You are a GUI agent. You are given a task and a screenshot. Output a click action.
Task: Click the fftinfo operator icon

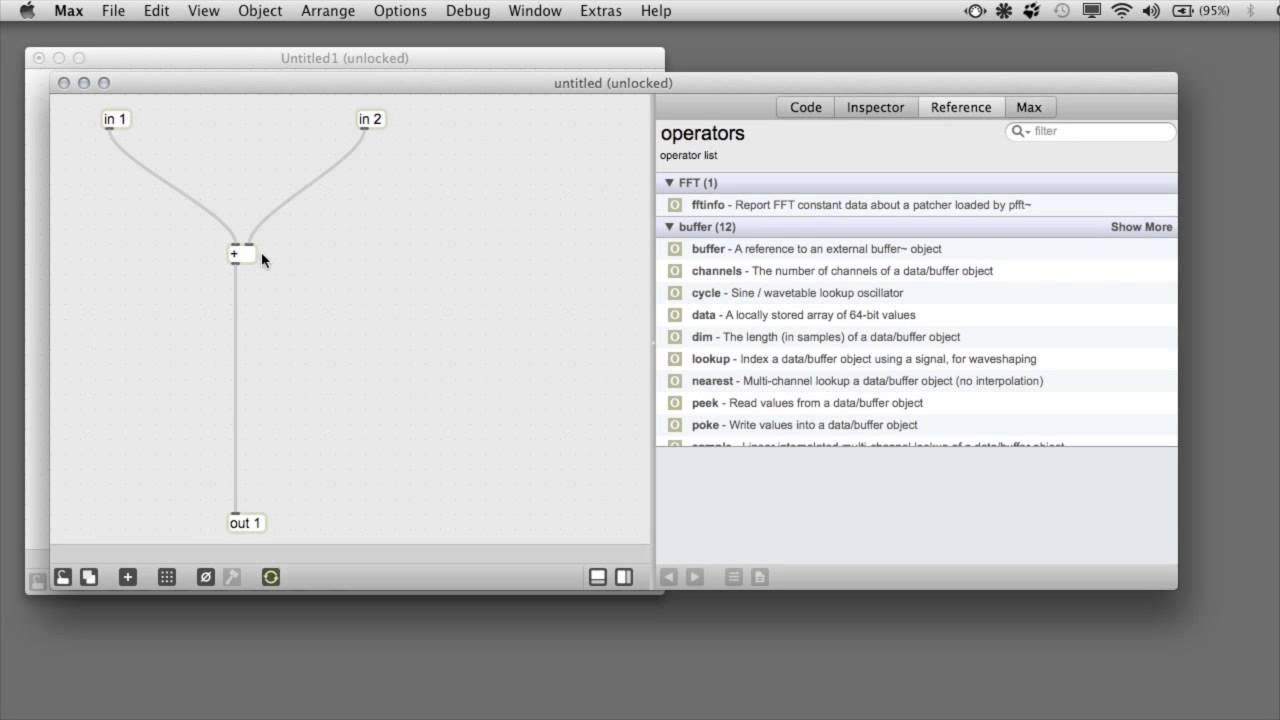[x=675, y=205]
